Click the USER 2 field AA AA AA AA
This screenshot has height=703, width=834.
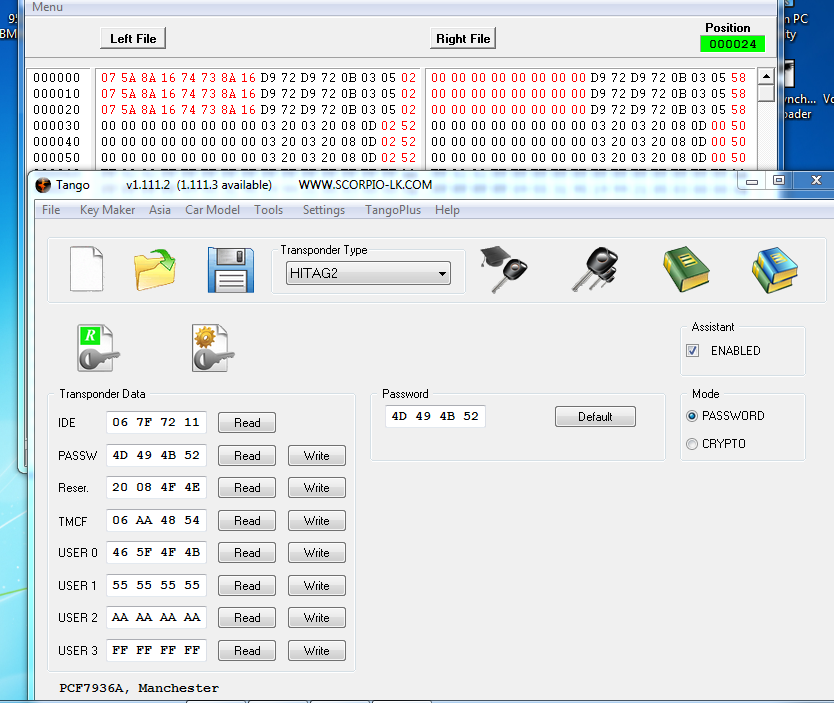[x=156, y=617]
